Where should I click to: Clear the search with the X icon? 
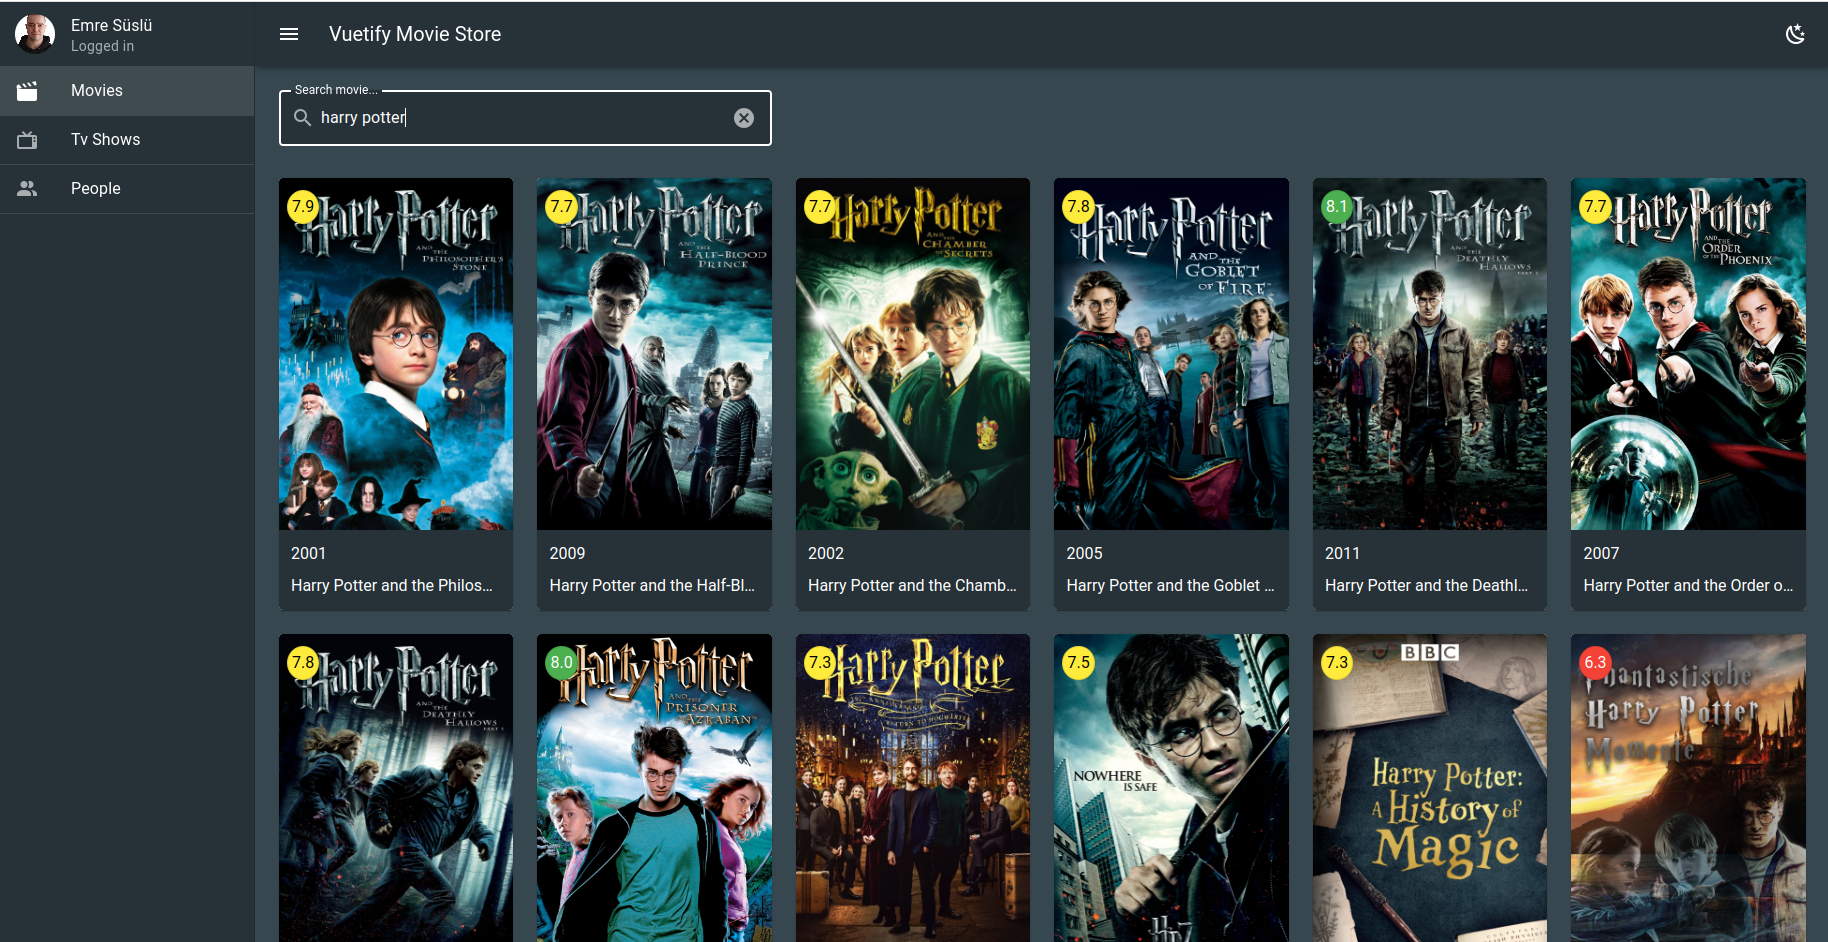[x=744, y=117]
